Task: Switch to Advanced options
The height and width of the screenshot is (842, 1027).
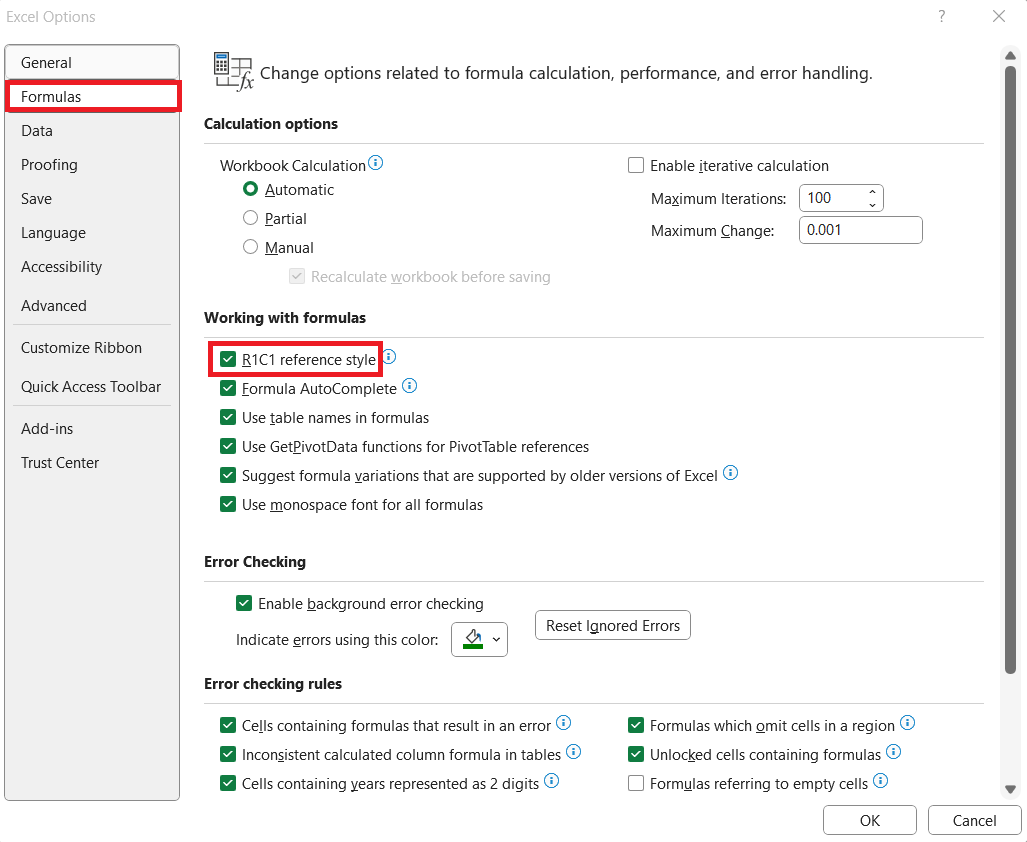Action: coord(92,306)
